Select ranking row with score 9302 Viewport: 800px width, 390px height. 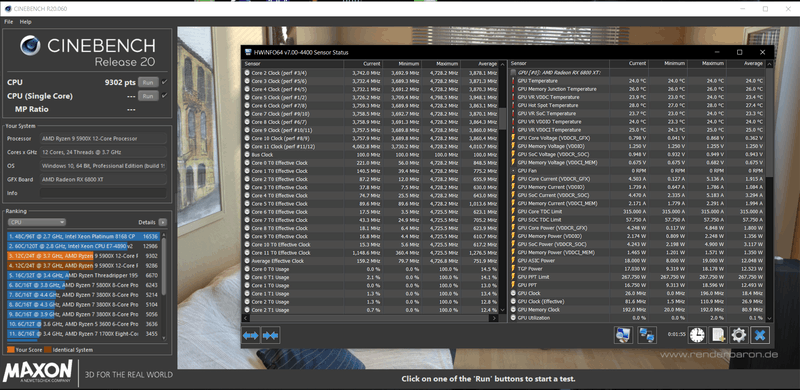coord(84,256)
